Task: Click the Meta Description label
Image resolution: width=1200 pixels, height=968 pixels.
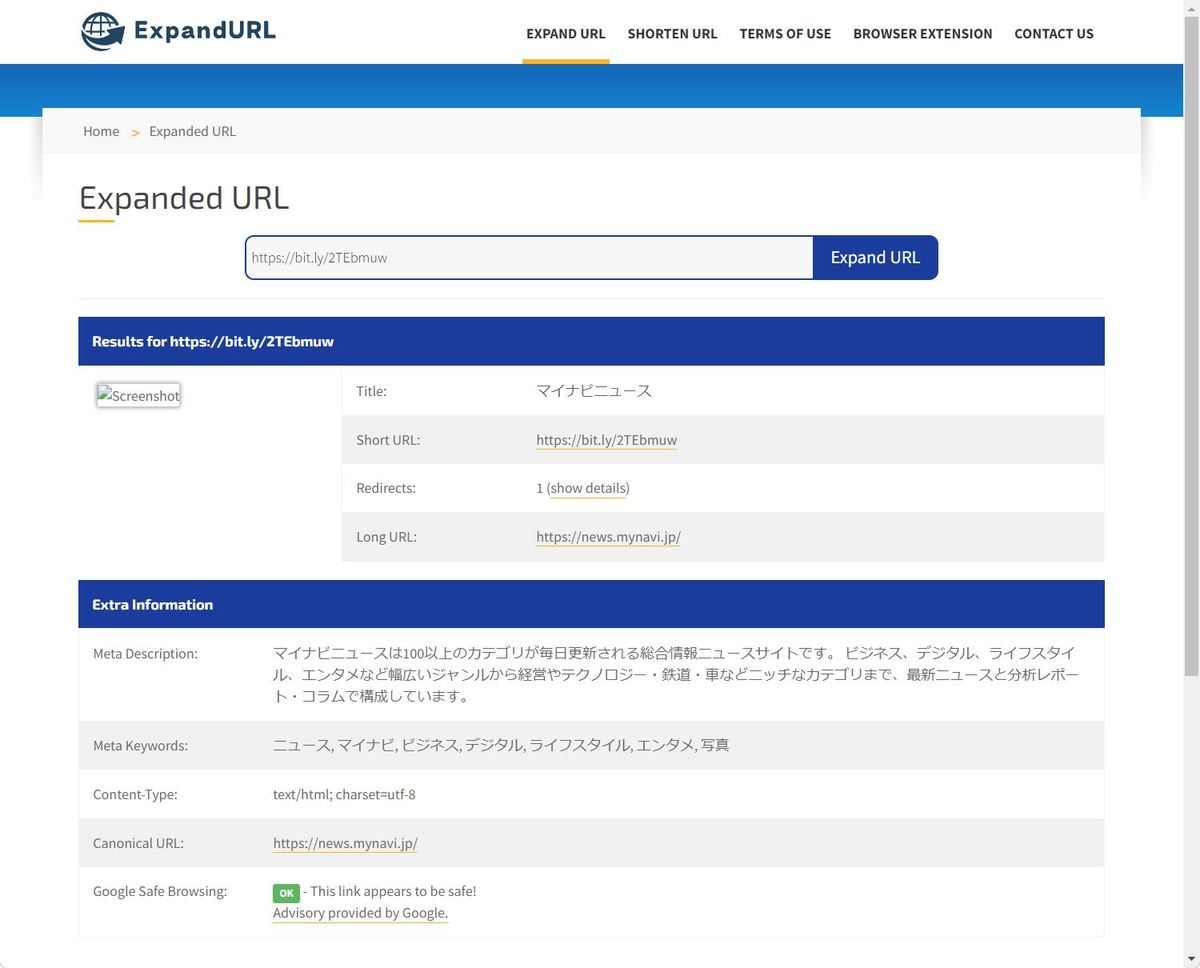Action: pos(145,654)
